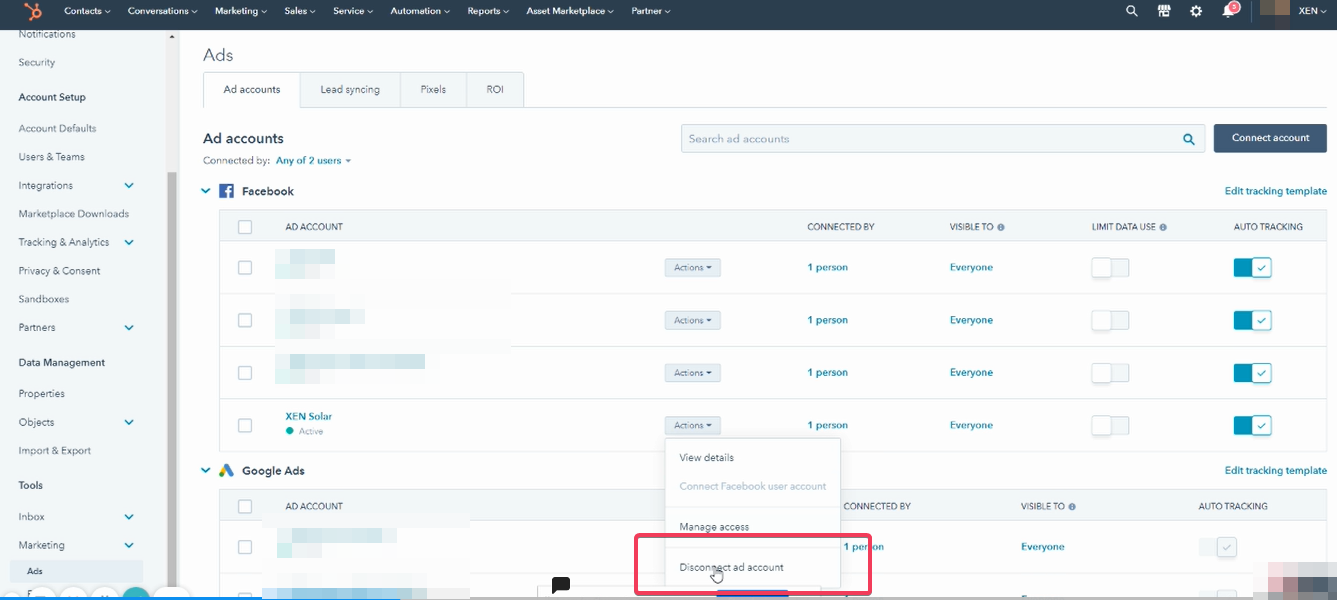Click the HubSpot sprocket logo

click(32, 11)
